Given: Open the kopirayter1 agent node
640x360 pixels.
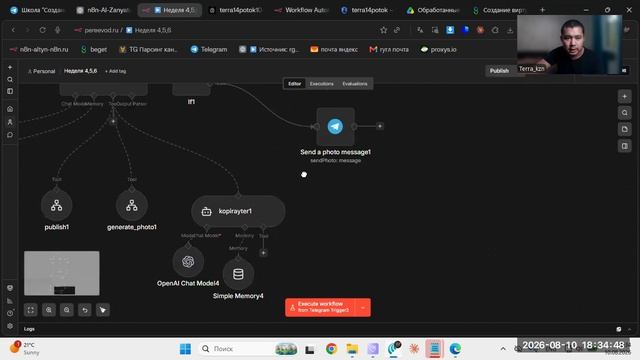Looking at the screenshot, I should pyautogui.click(x=238, y=211).
